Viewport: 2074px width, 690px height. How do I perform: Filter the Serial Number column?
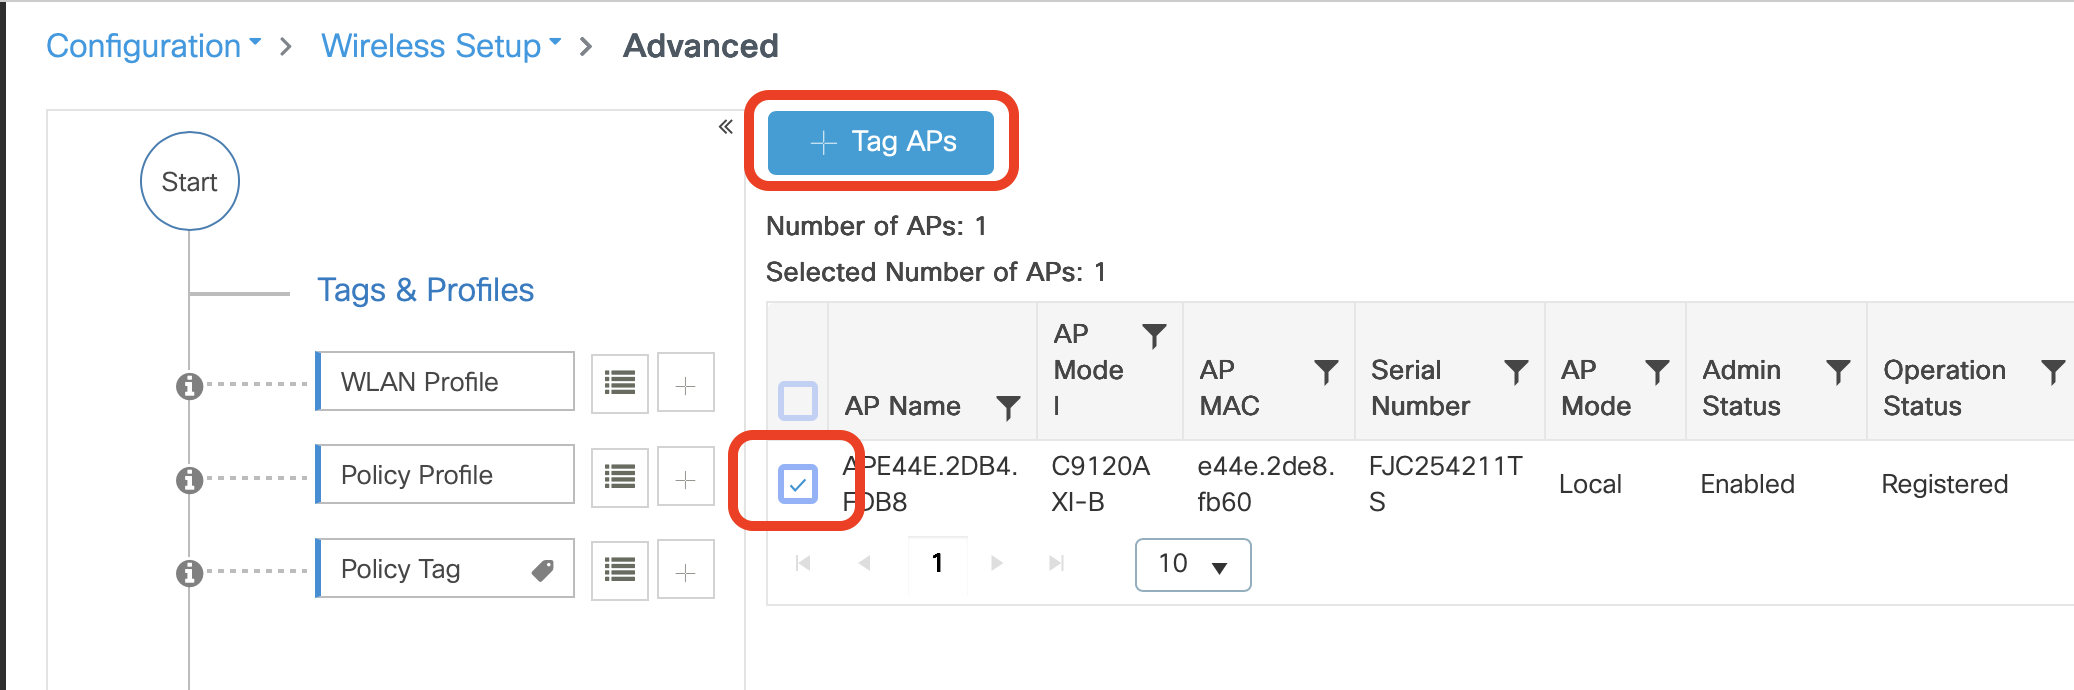(x=1516, y=372)
